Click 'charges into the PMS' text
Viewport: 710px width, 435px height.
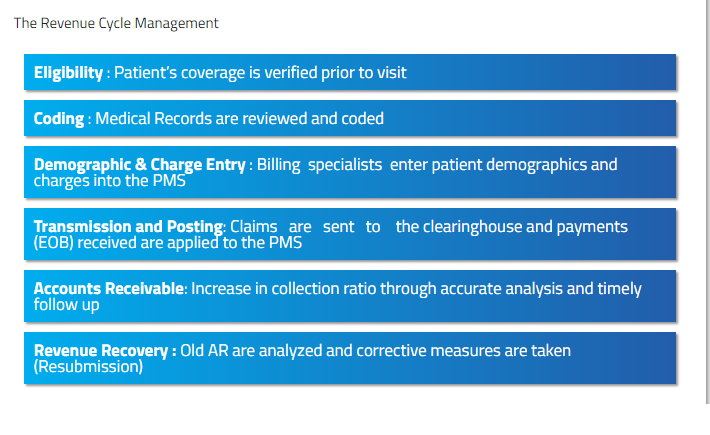[110, 181]
